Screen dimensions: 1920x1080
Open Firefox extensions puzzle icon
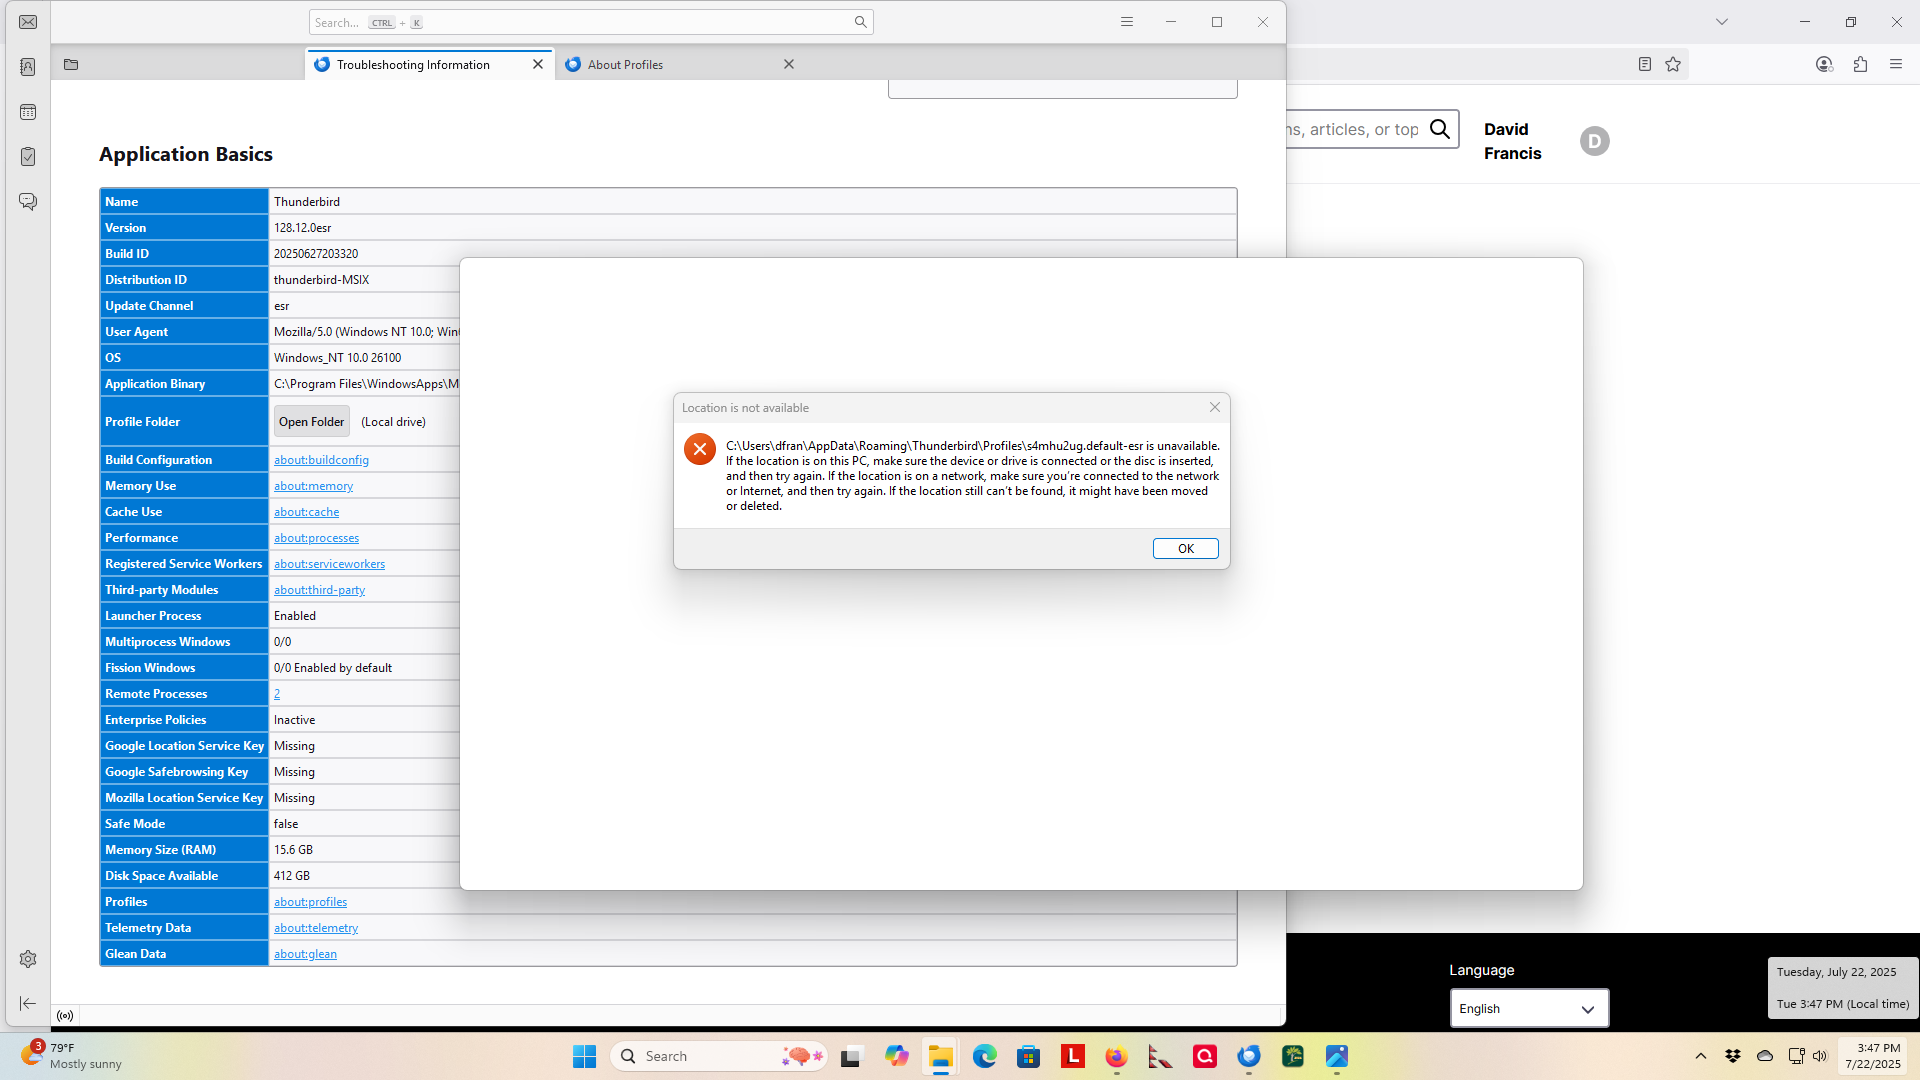coord(1860,64)
